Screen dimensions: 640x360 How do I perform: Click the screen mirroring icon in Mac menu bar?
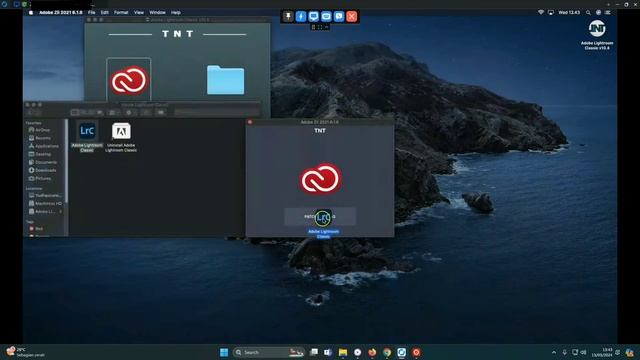tap(551, 13)
